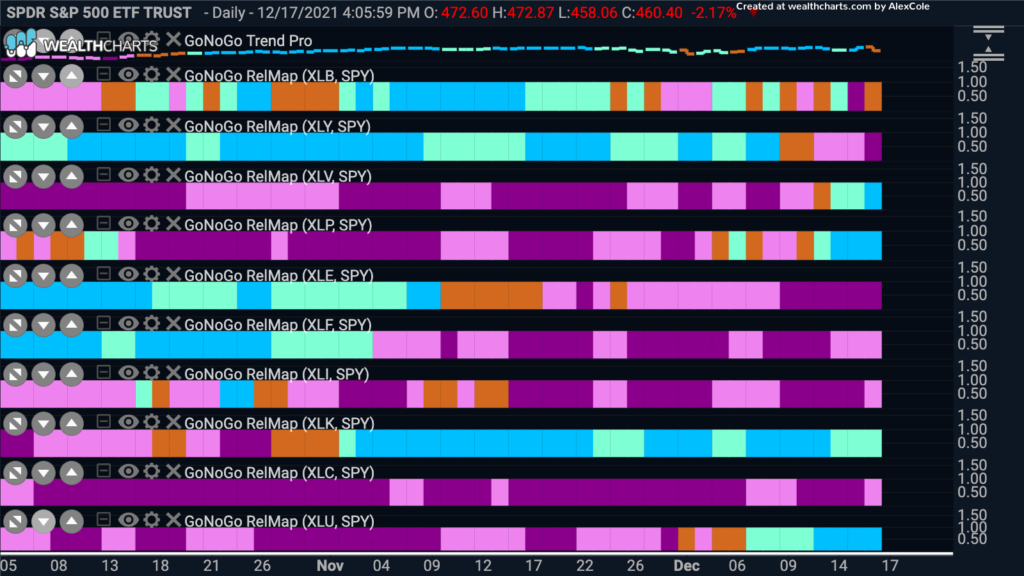Hide the RelMap XLK indicator via eye icon
Image resolution: width=1024 pixels, height=576 pixels.
coord(128,422)
